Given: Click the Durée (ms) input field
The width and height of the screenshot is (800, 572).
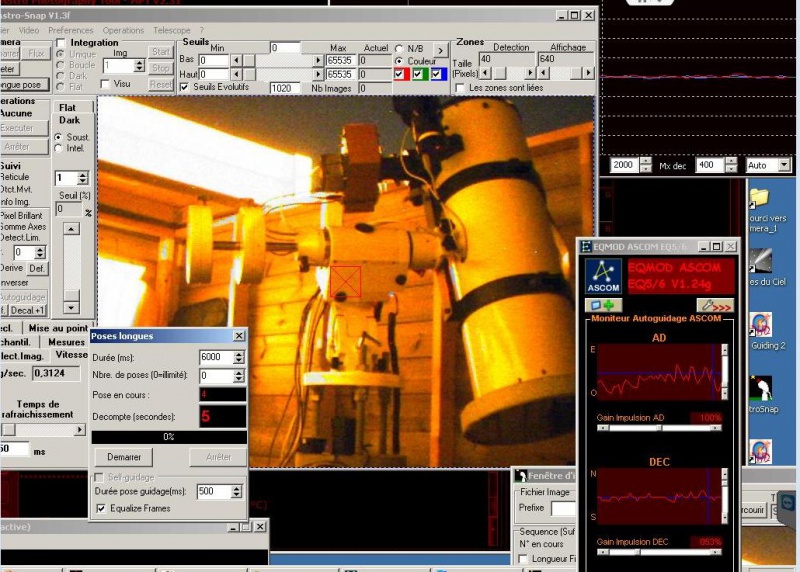Looking at the screenshot, I should pos(215,357).
